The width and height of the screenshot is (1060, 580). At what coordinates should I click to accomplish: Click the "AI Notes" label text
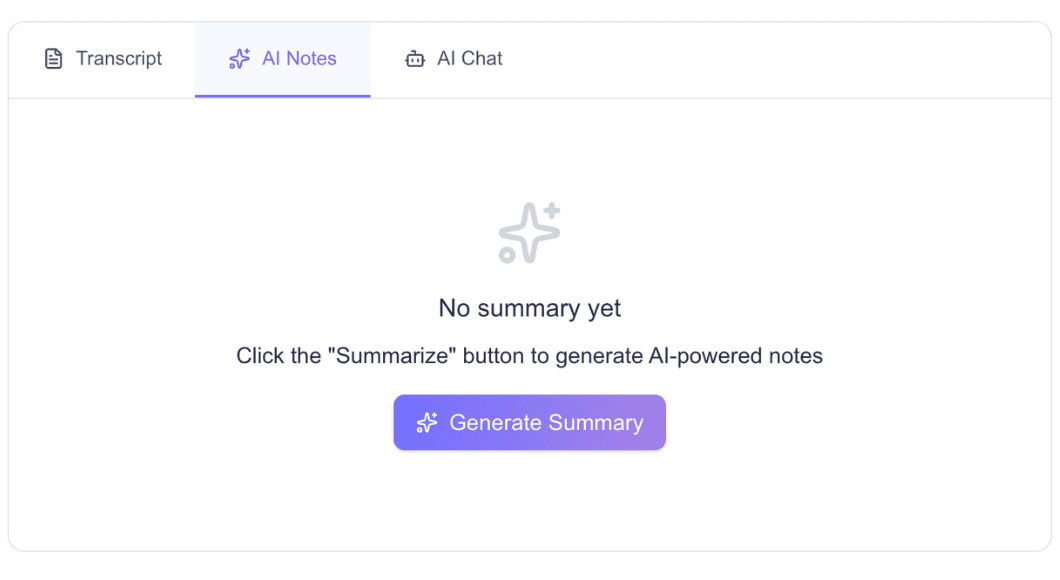[299, 59]
